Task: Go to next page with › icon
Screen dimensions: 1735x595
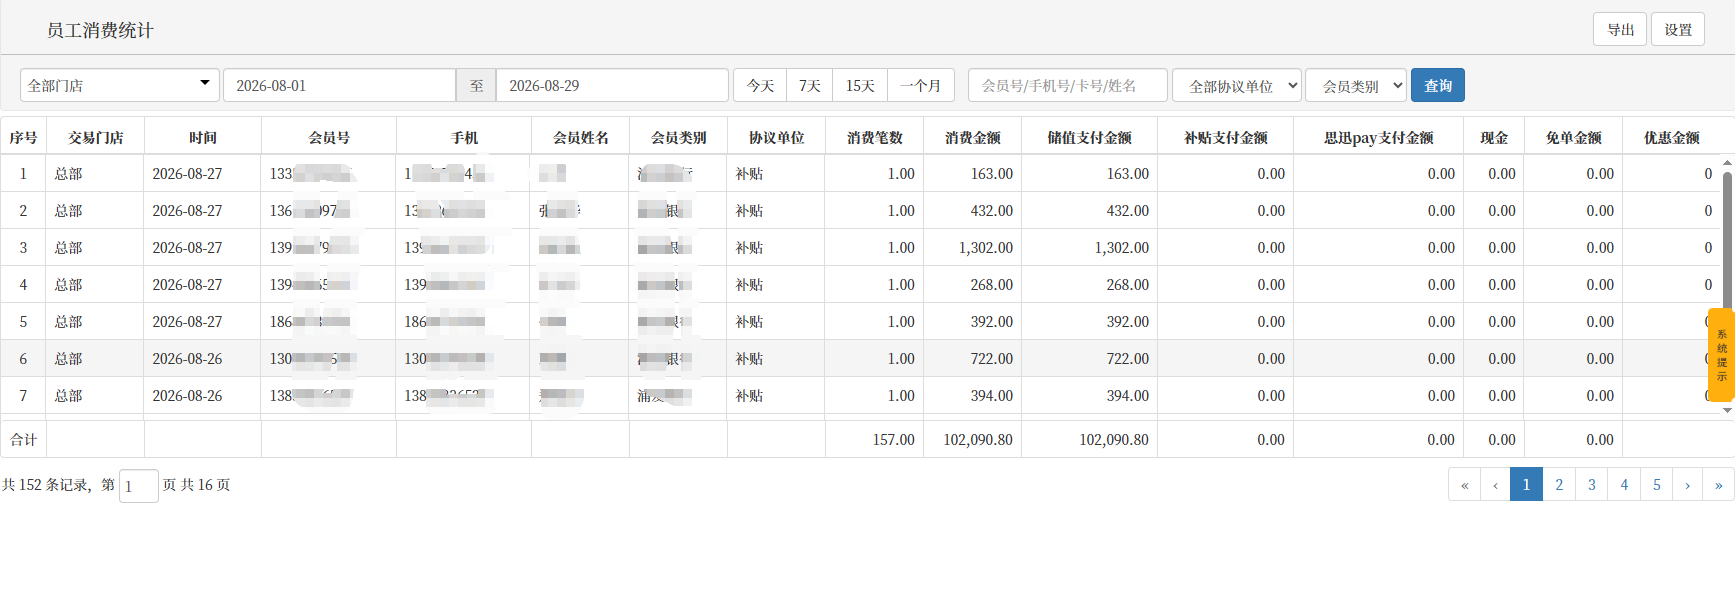Action: tap(1688, 485)
